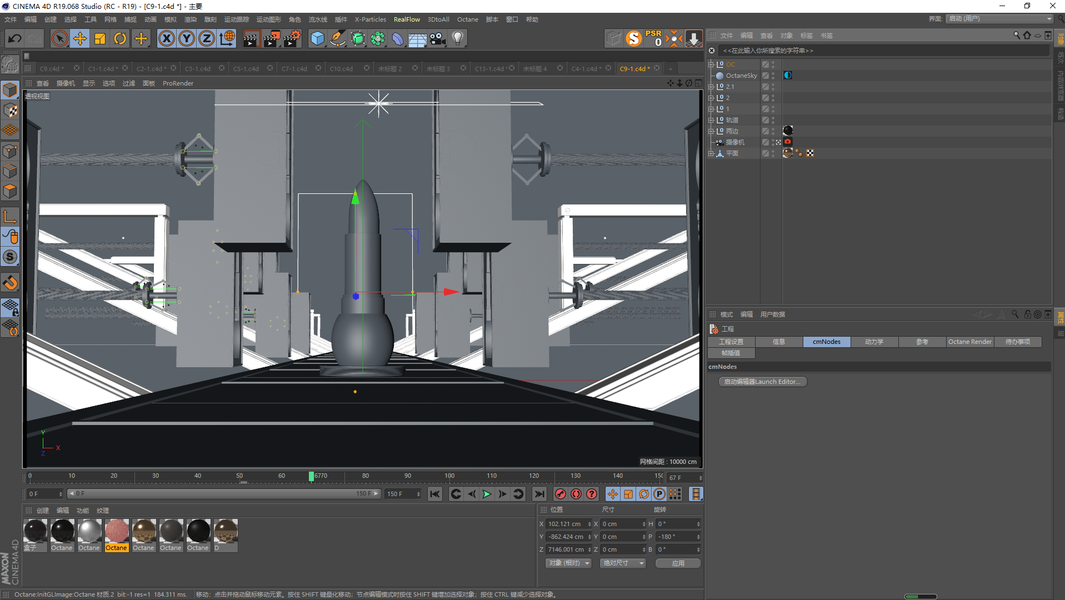Viewport: 1065px width, 600px height.
Task: Open the Spline Pen tool
Action: pyautogui.click(x=338, y=39)
